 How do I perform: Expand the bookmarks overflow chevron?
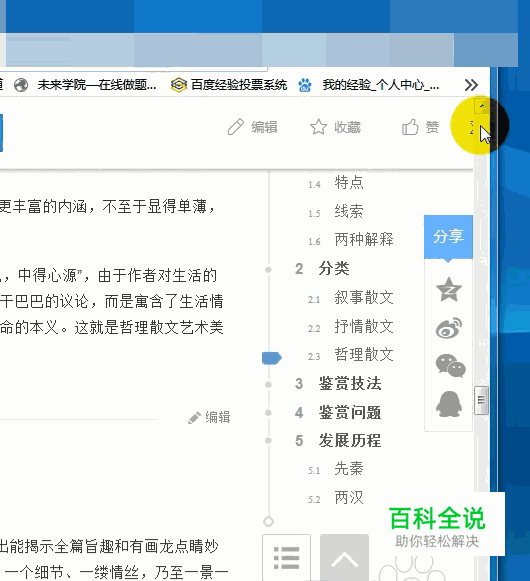(x=471, y=85)
